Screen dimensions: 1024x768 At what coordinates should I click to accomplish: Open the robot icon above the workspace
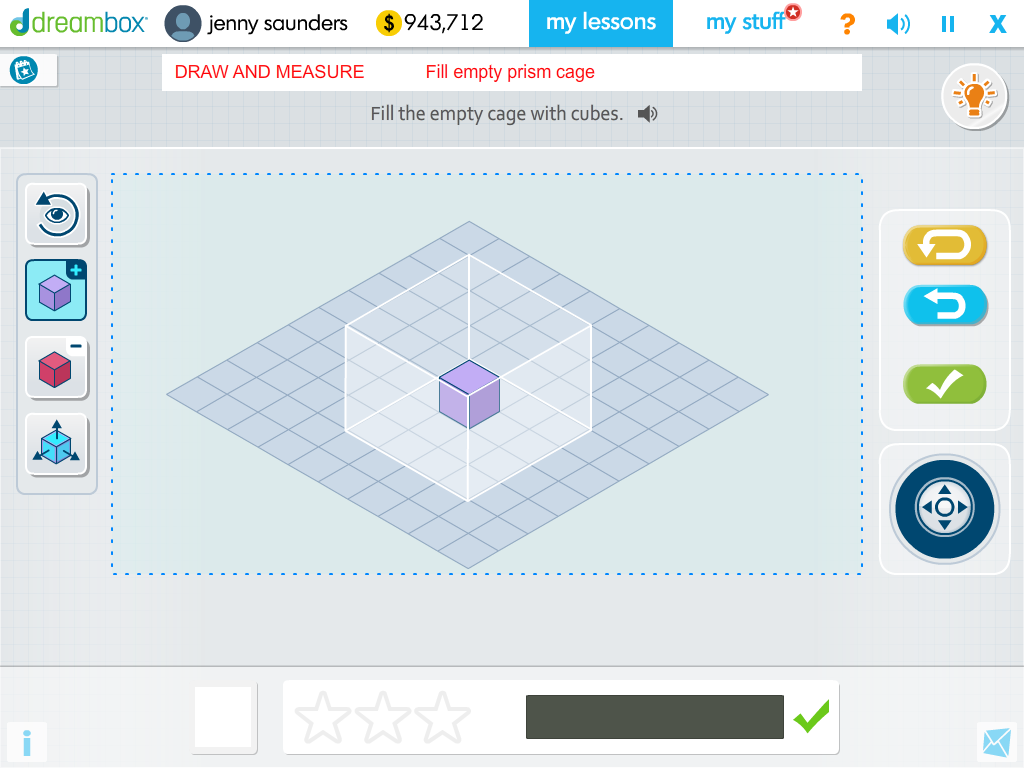click(22, 70)
